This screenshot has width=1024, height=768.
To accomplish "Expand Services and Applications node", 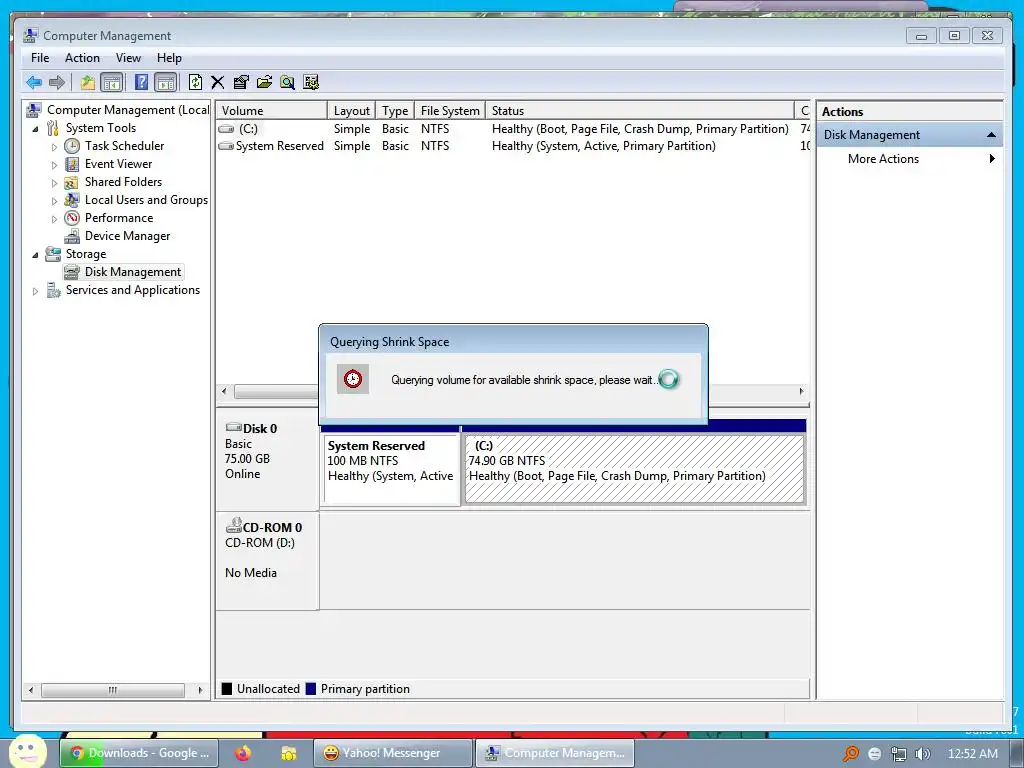I will [x=35, y=291].
